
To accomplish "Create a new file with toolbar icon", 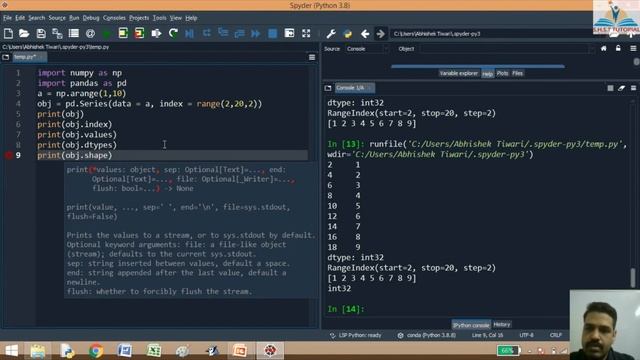I will (8, 33).
